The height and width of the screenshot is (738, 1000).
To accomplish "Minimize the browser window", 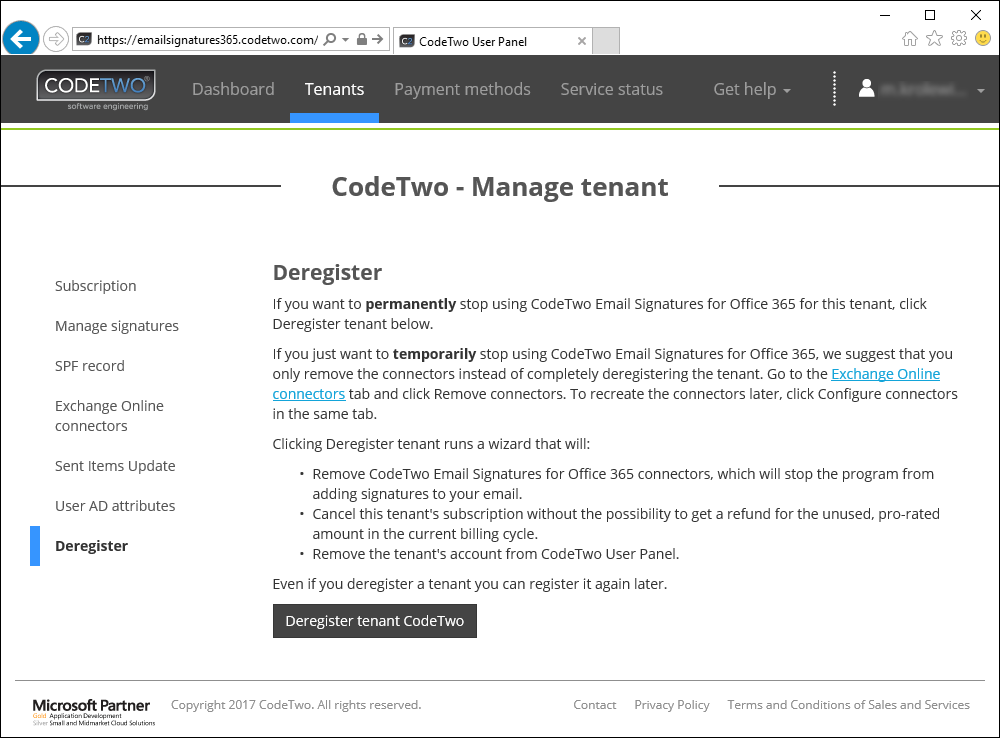I will pyautogui.click(x=885, y=15).
